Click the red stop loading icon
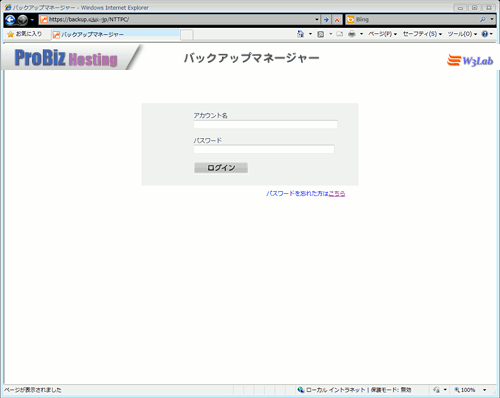Viewport: 500px width, 398px height. [337, 20]
